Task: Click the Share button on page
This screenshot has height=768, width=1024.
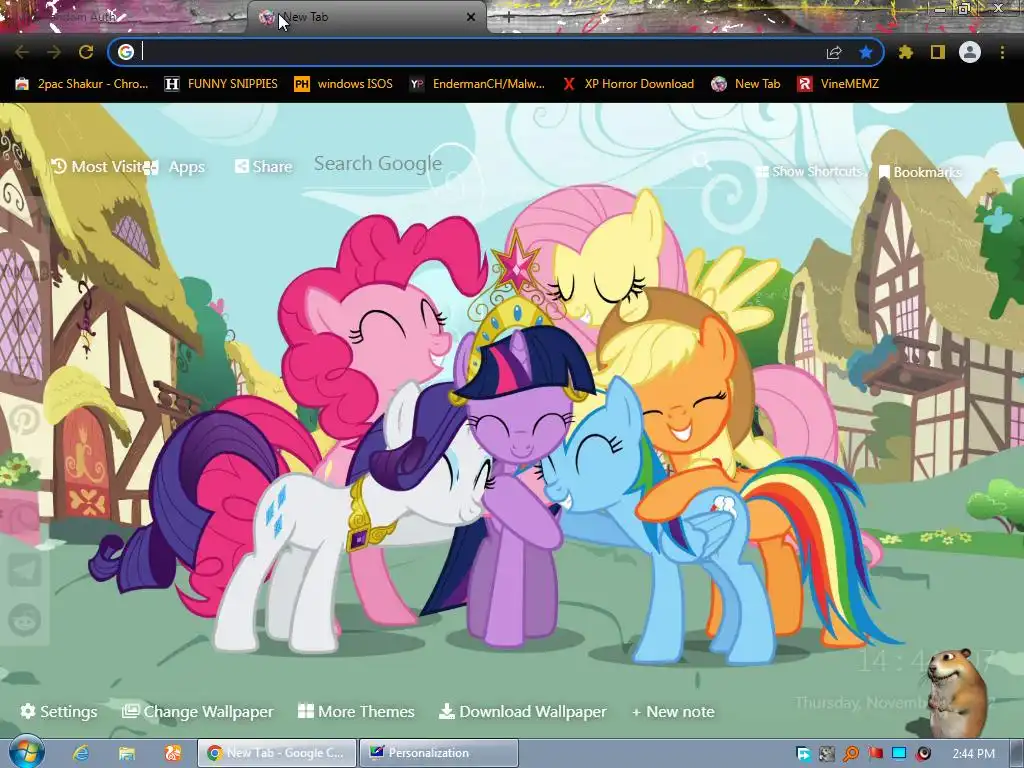Action: [263, 167]
